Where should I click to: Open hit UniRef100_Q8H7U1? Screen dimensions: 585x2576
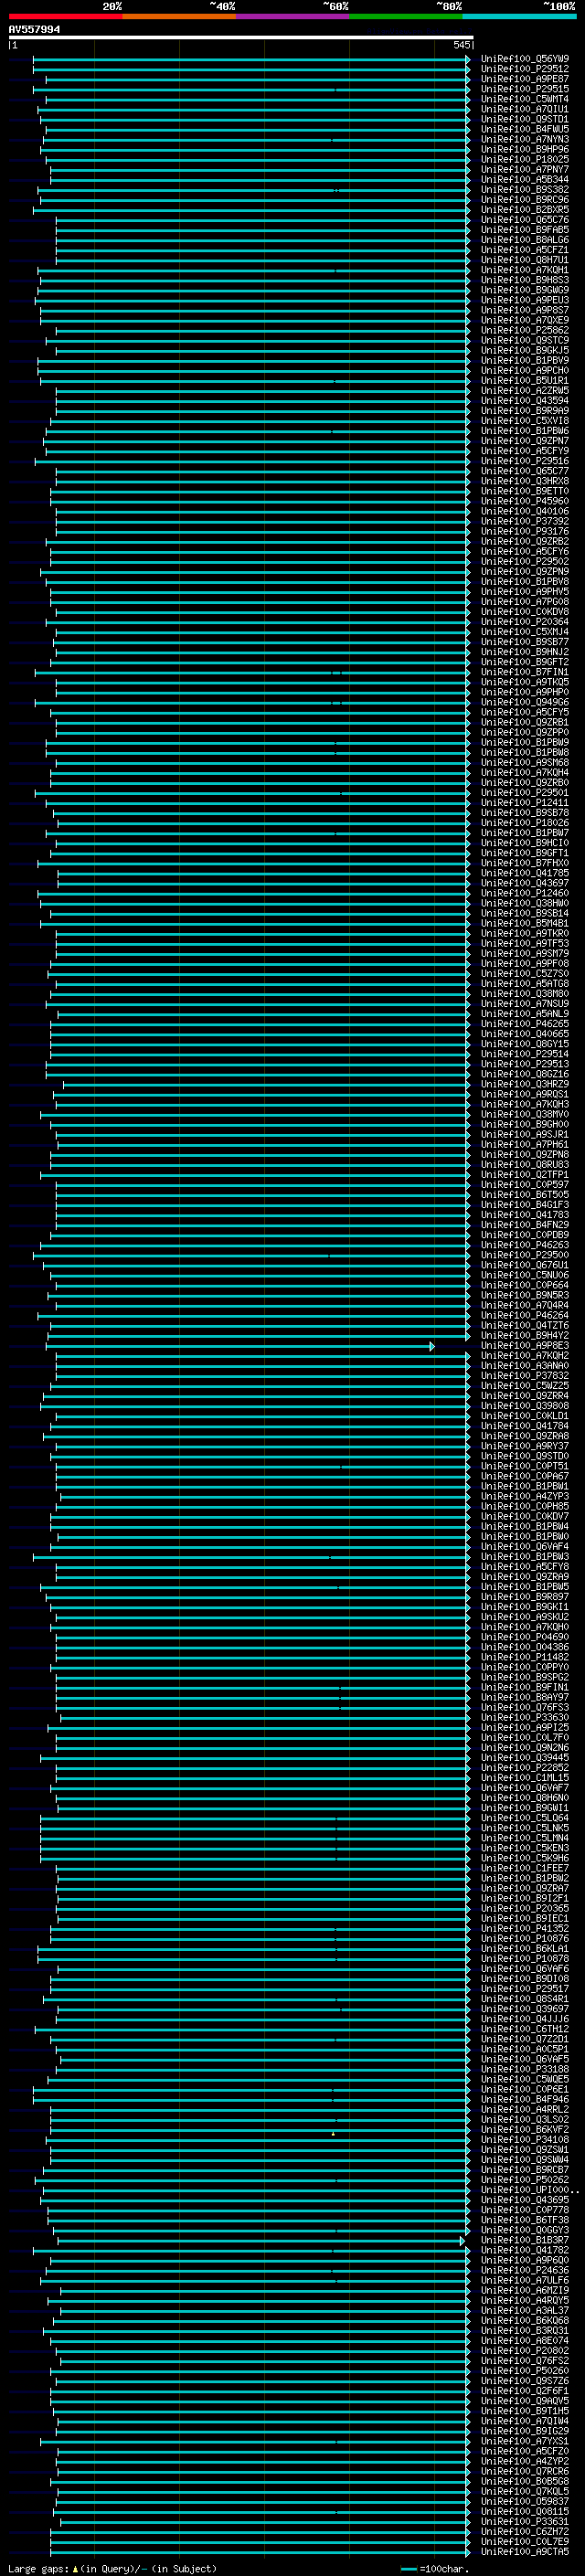tap(525, 260)
